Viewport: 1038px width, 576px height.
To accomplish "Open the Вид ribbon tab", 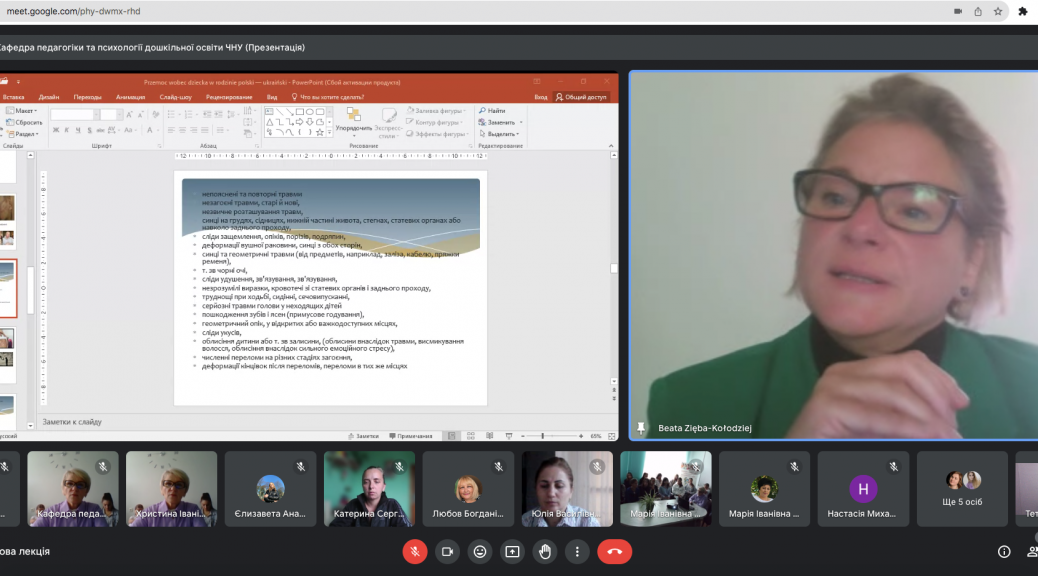I will tap(272, 97).
